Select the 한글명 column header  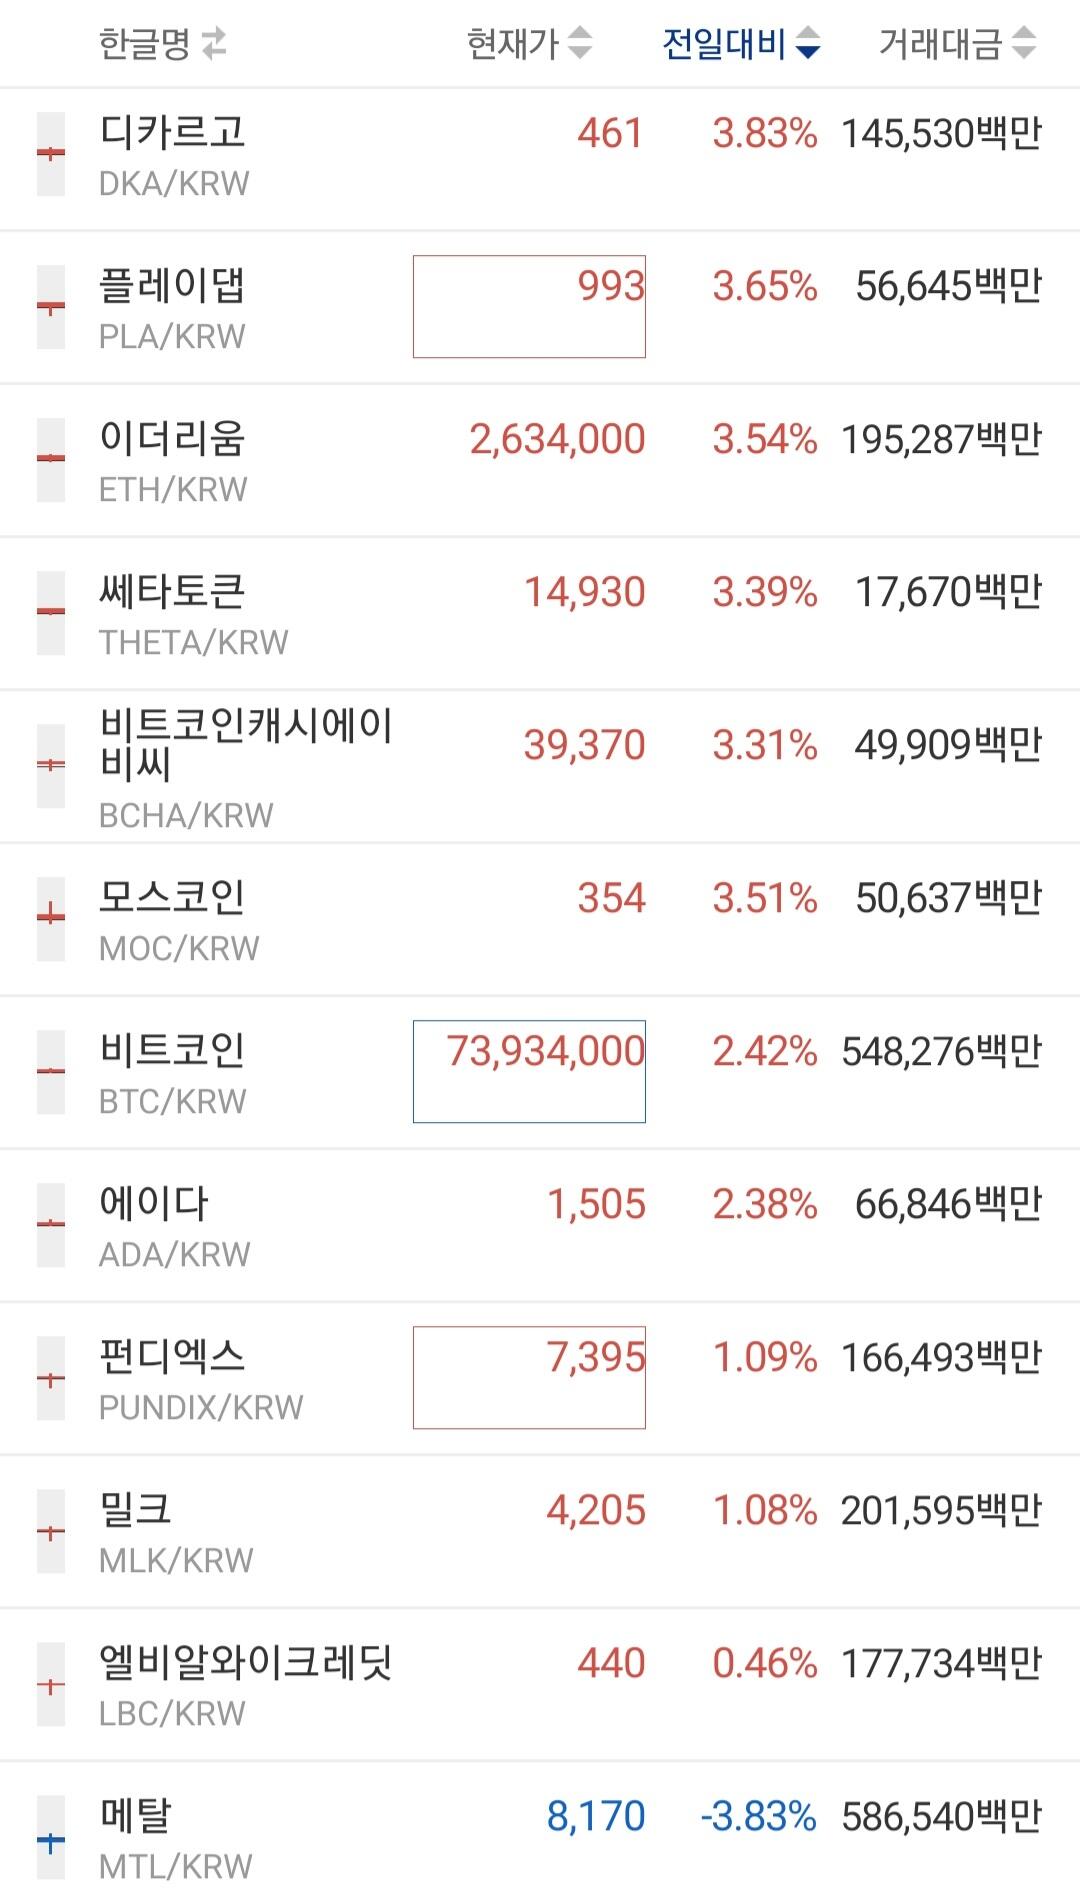144,44
